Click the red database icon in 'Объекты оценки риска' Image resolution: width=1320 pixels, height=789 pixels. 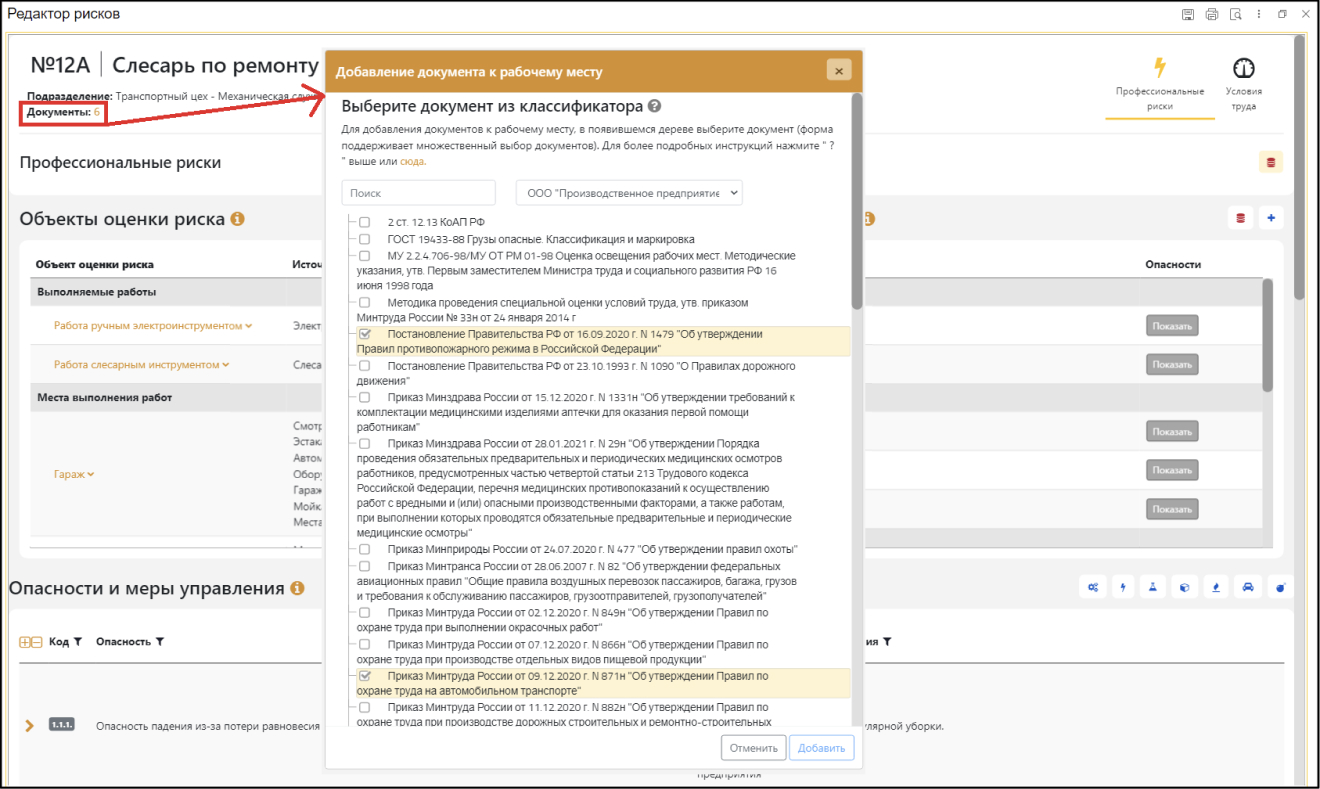(x=1241, y=218)
